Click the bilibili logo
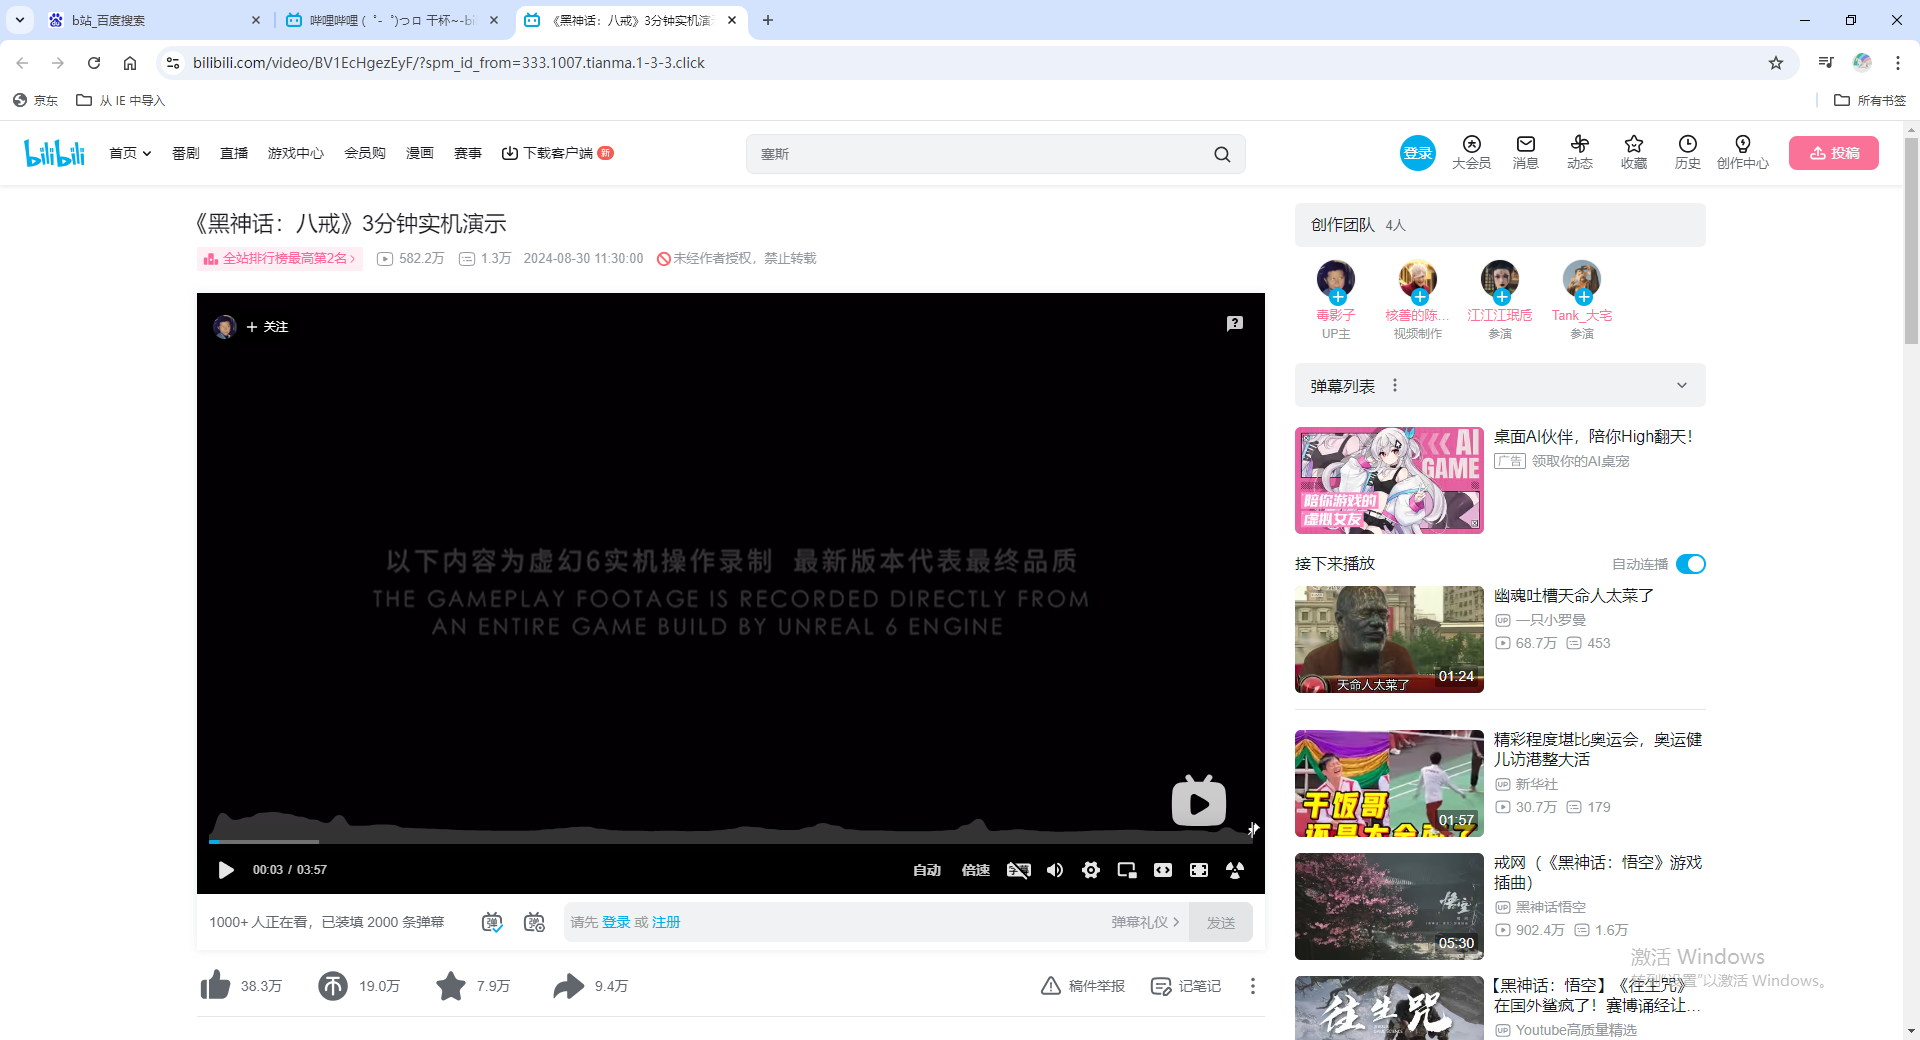This screenshot has width=1920, height=1040. point(54,153)
